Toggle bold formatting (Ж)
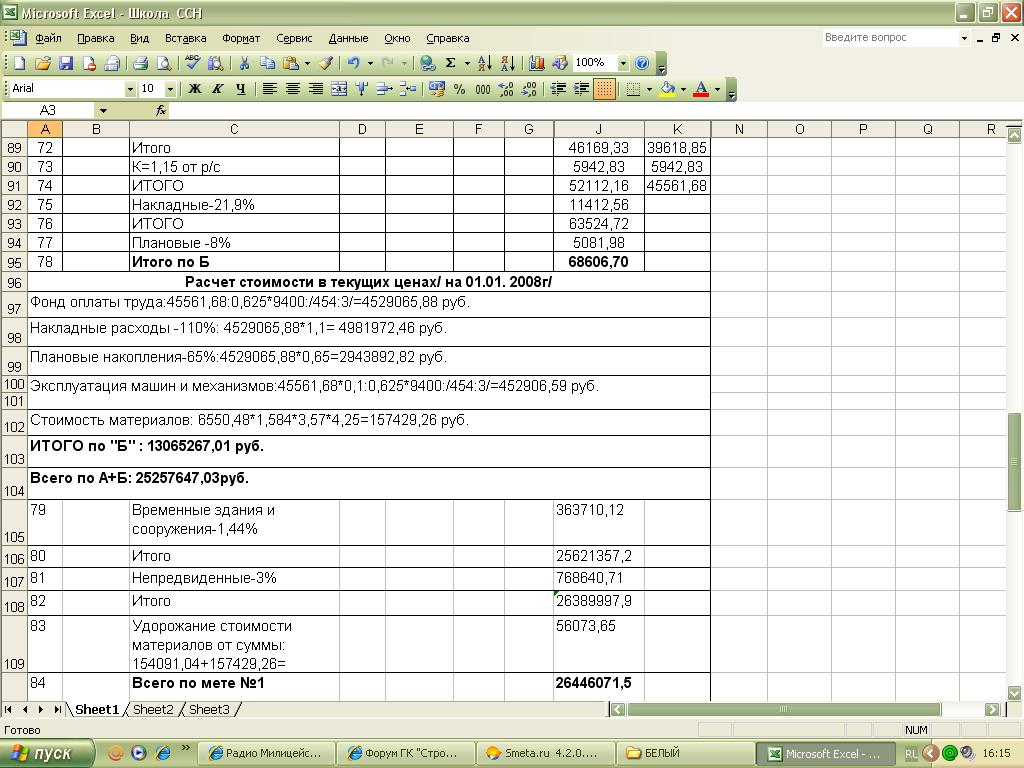The image size is (1024, 768). (195, 89)
